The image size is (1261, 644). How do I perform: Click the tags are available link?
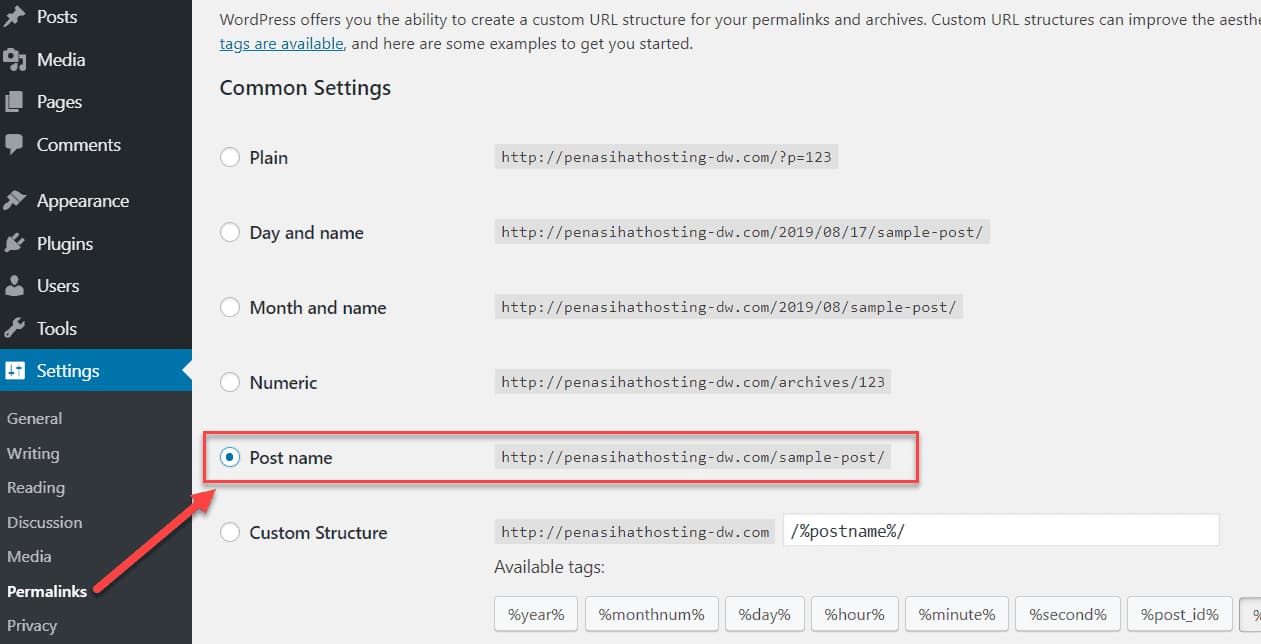click(x=281, y=43)
